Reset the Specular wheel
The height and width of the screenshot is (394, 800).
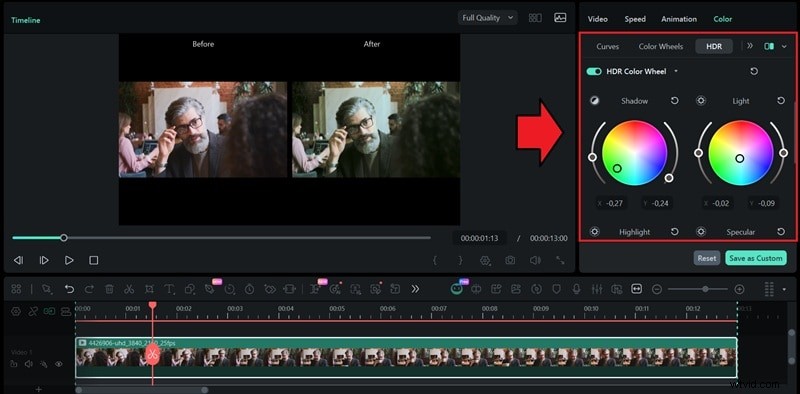click(x=781, y=232)
